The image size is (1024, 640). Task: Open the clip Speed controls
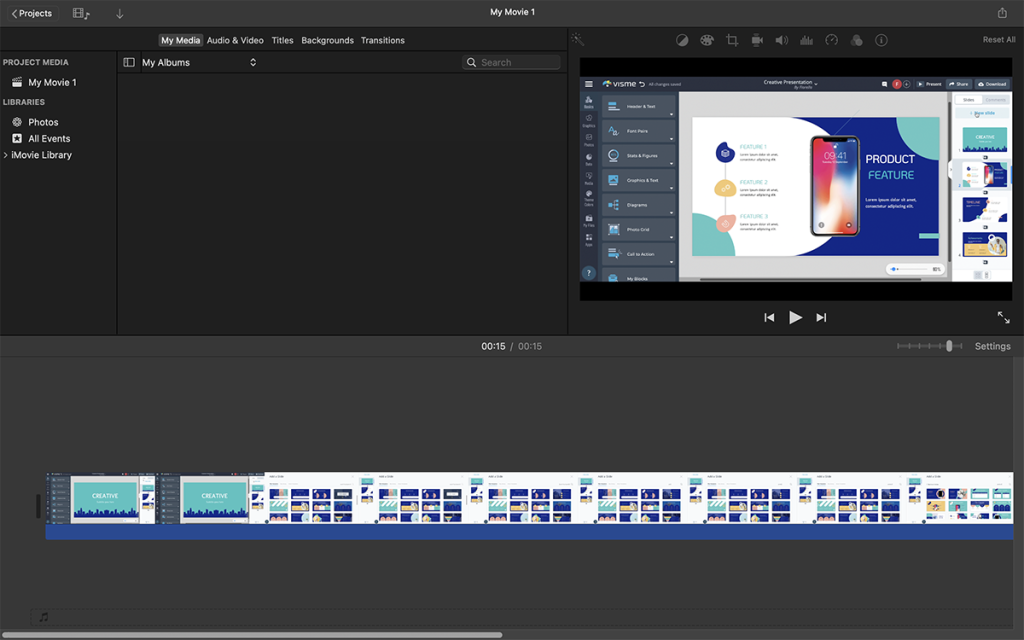(x=831, y=40)
